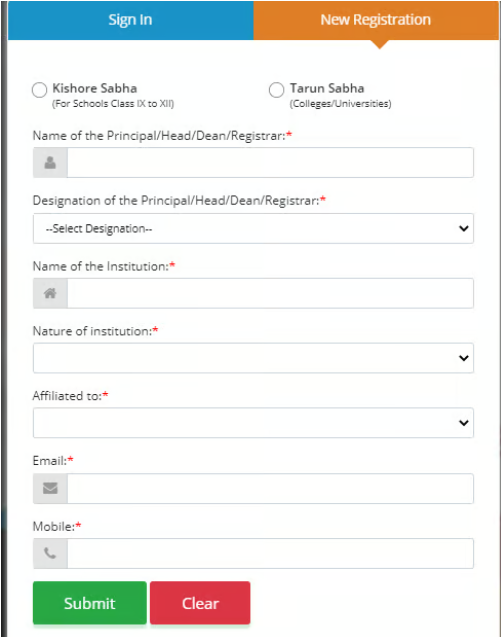
Task: Click the envelope icon beside Email field
Action: pos(50,488)
